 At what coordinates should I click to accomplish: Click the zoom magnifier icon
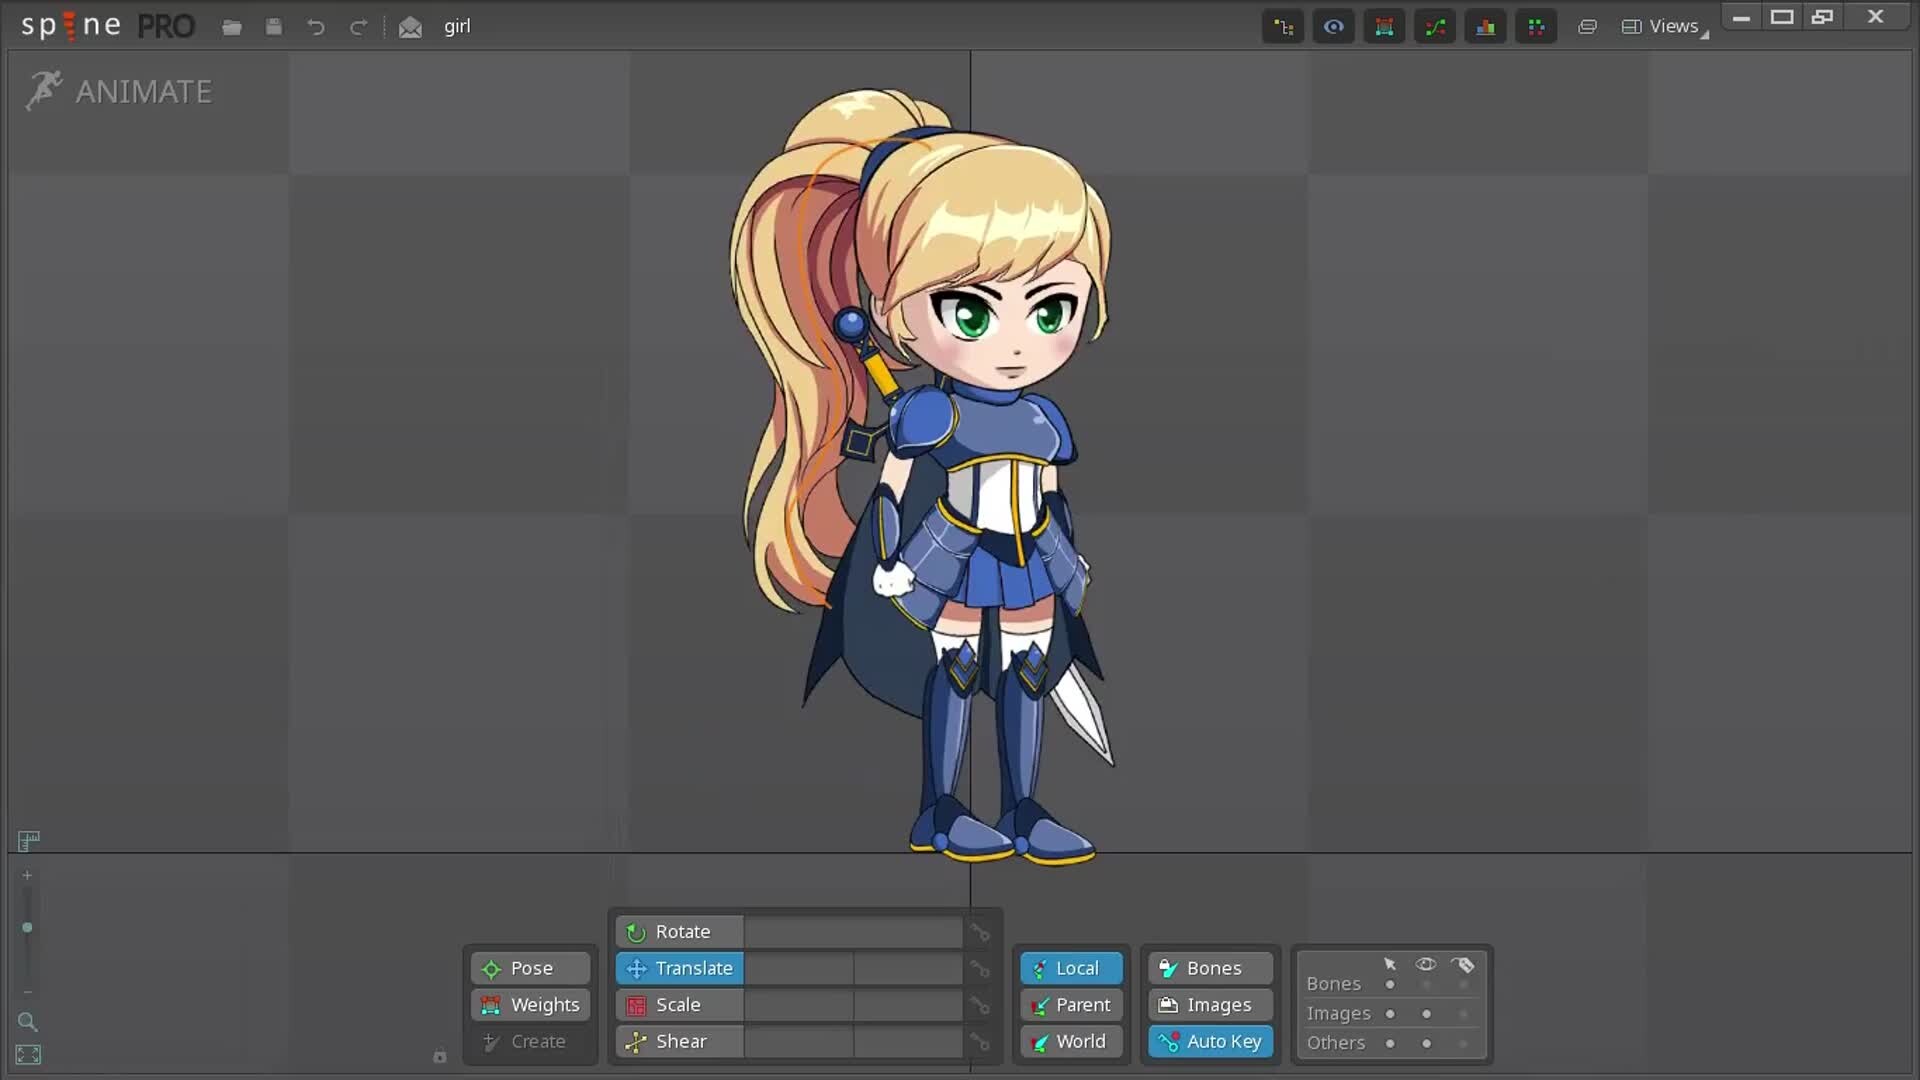click(x=28, y=1022)
